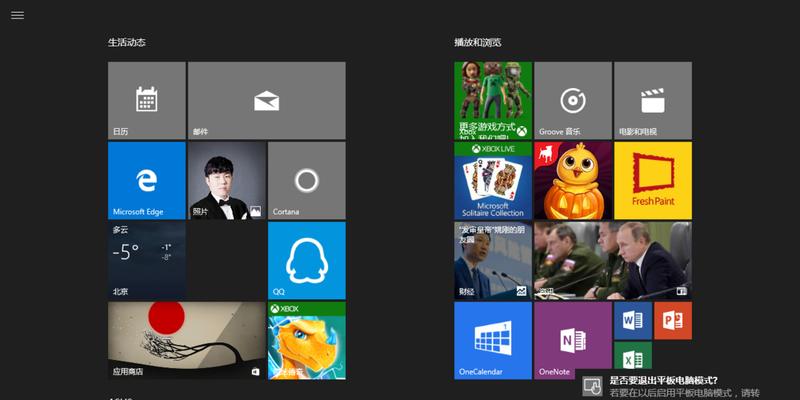Image resolution: width=800 pixels, height=400 pixels.
Task: Open the 日历 calendar tile
Action: pyautogui.click(x=146, y=101)
